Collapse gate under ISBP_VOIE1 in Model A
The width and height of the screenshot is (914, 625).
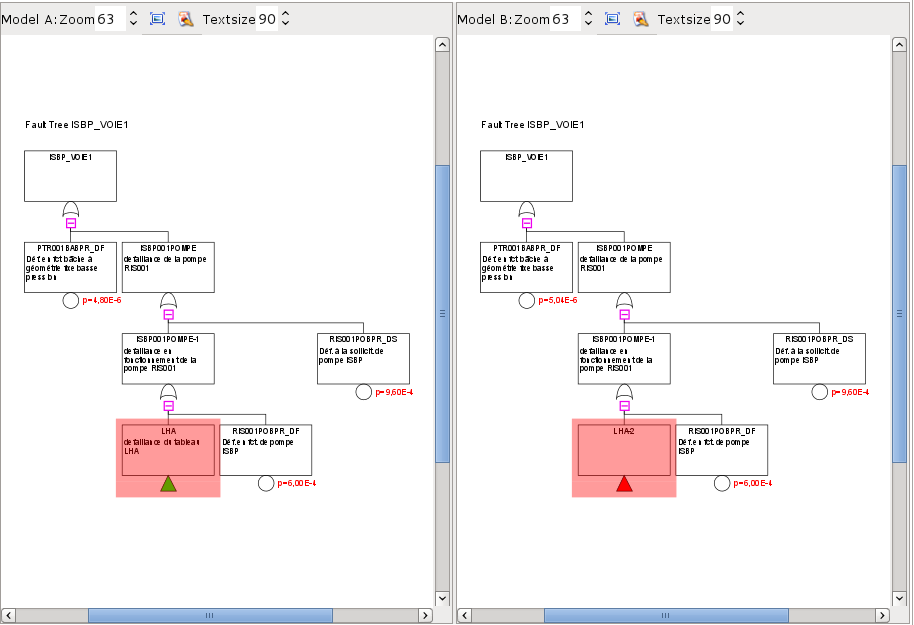(71, 223)
